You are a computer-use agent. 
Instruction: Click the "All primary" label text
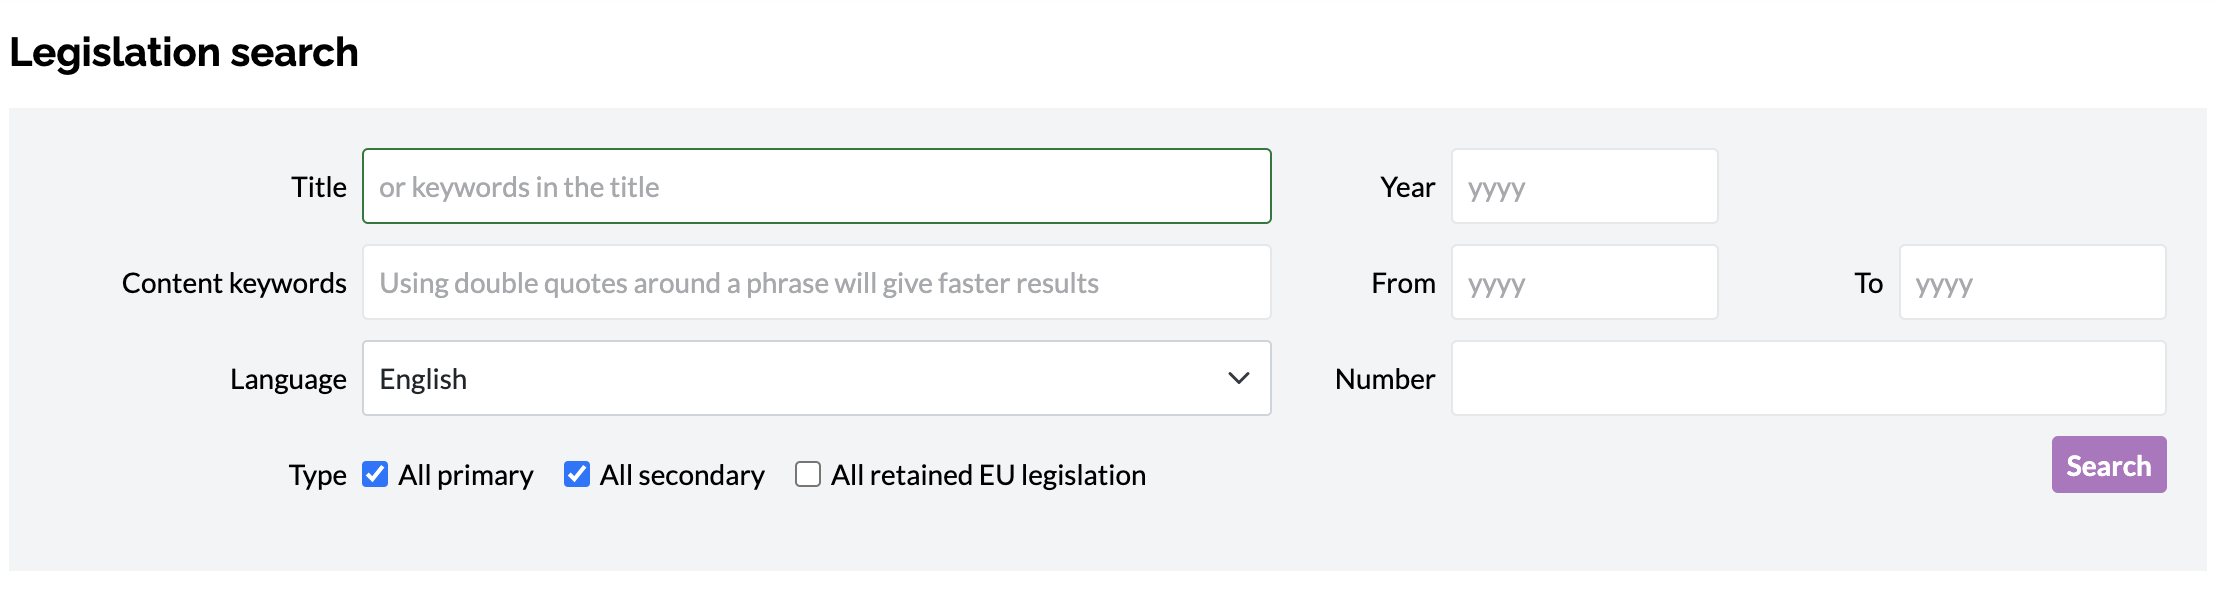(x=466, y=475)
